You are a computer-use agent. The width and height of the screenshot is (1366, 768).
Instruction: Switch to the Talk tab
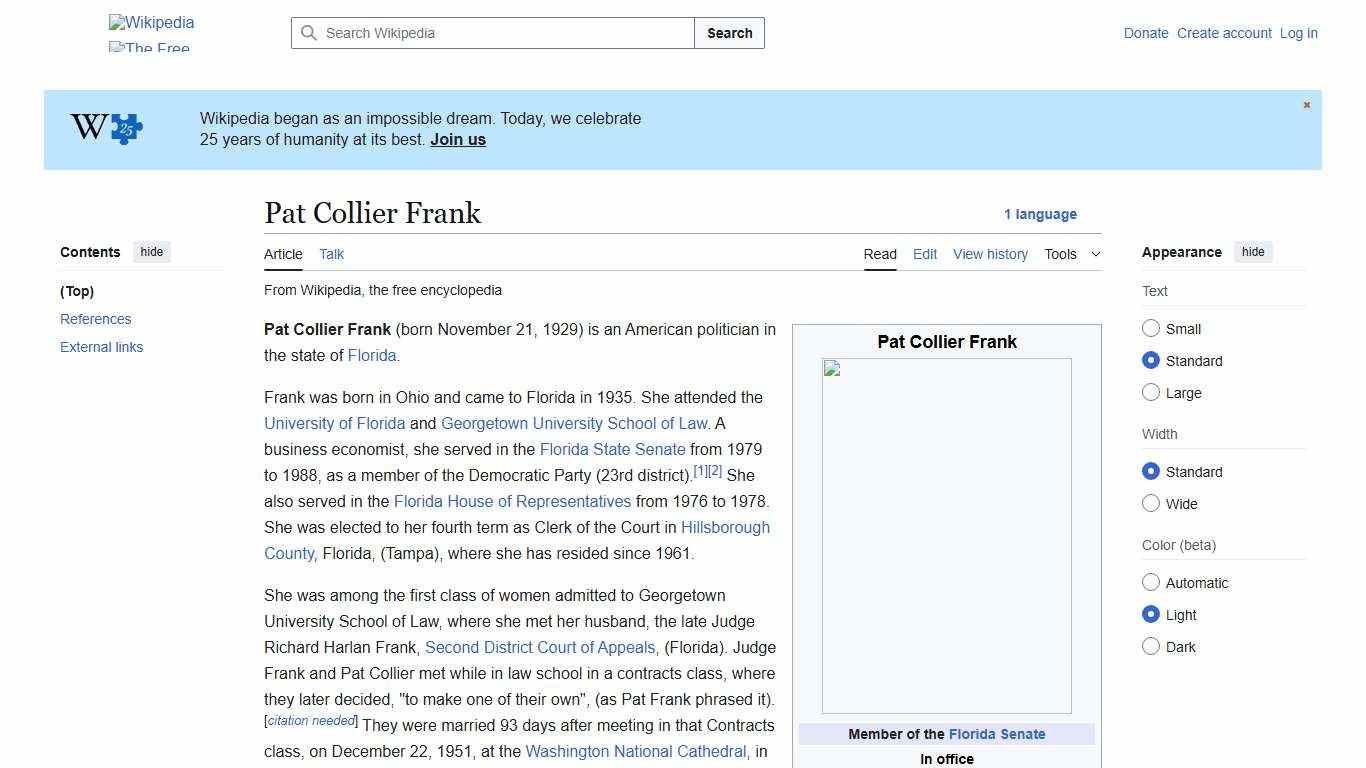(x=331, y=254)
